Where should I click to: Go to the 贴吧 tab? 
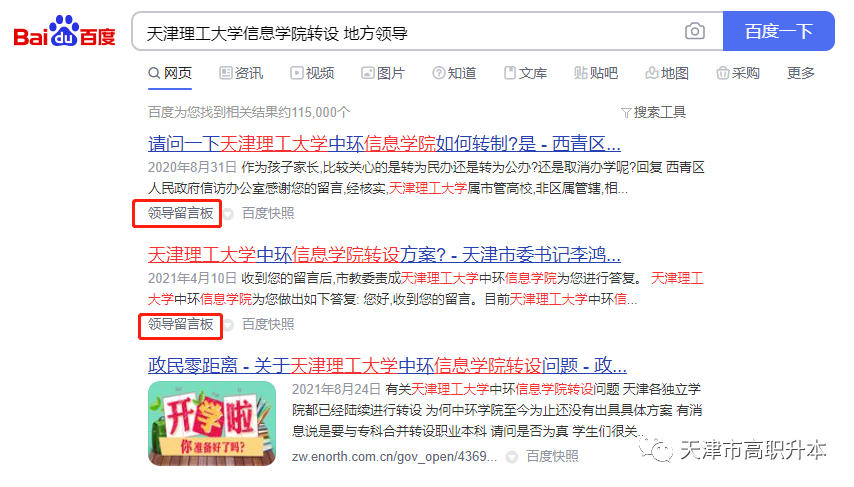596,73
